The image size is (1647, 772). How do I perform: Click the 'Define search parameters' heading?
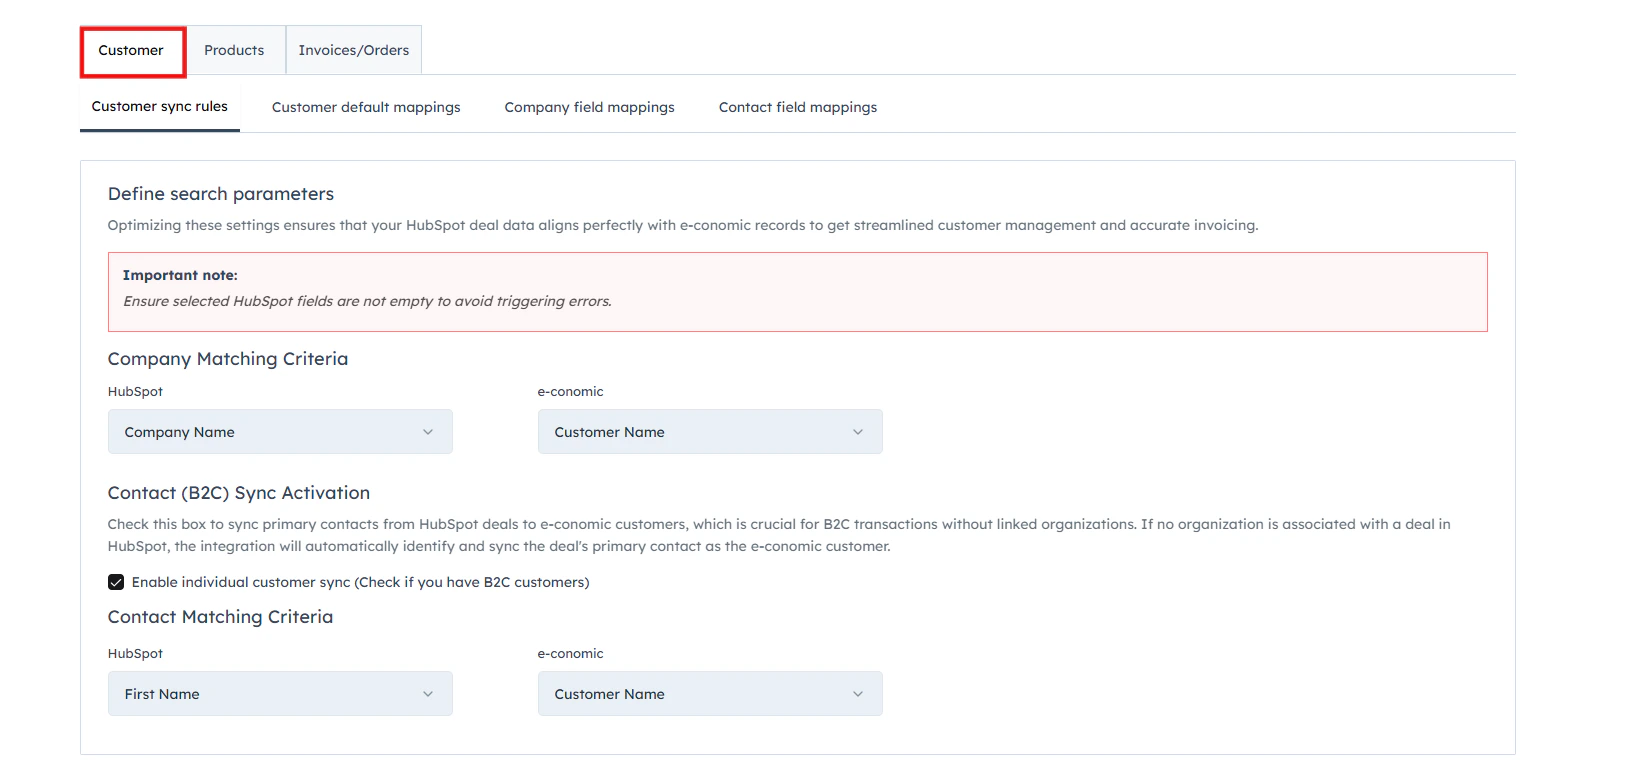[x=221, y=194]
